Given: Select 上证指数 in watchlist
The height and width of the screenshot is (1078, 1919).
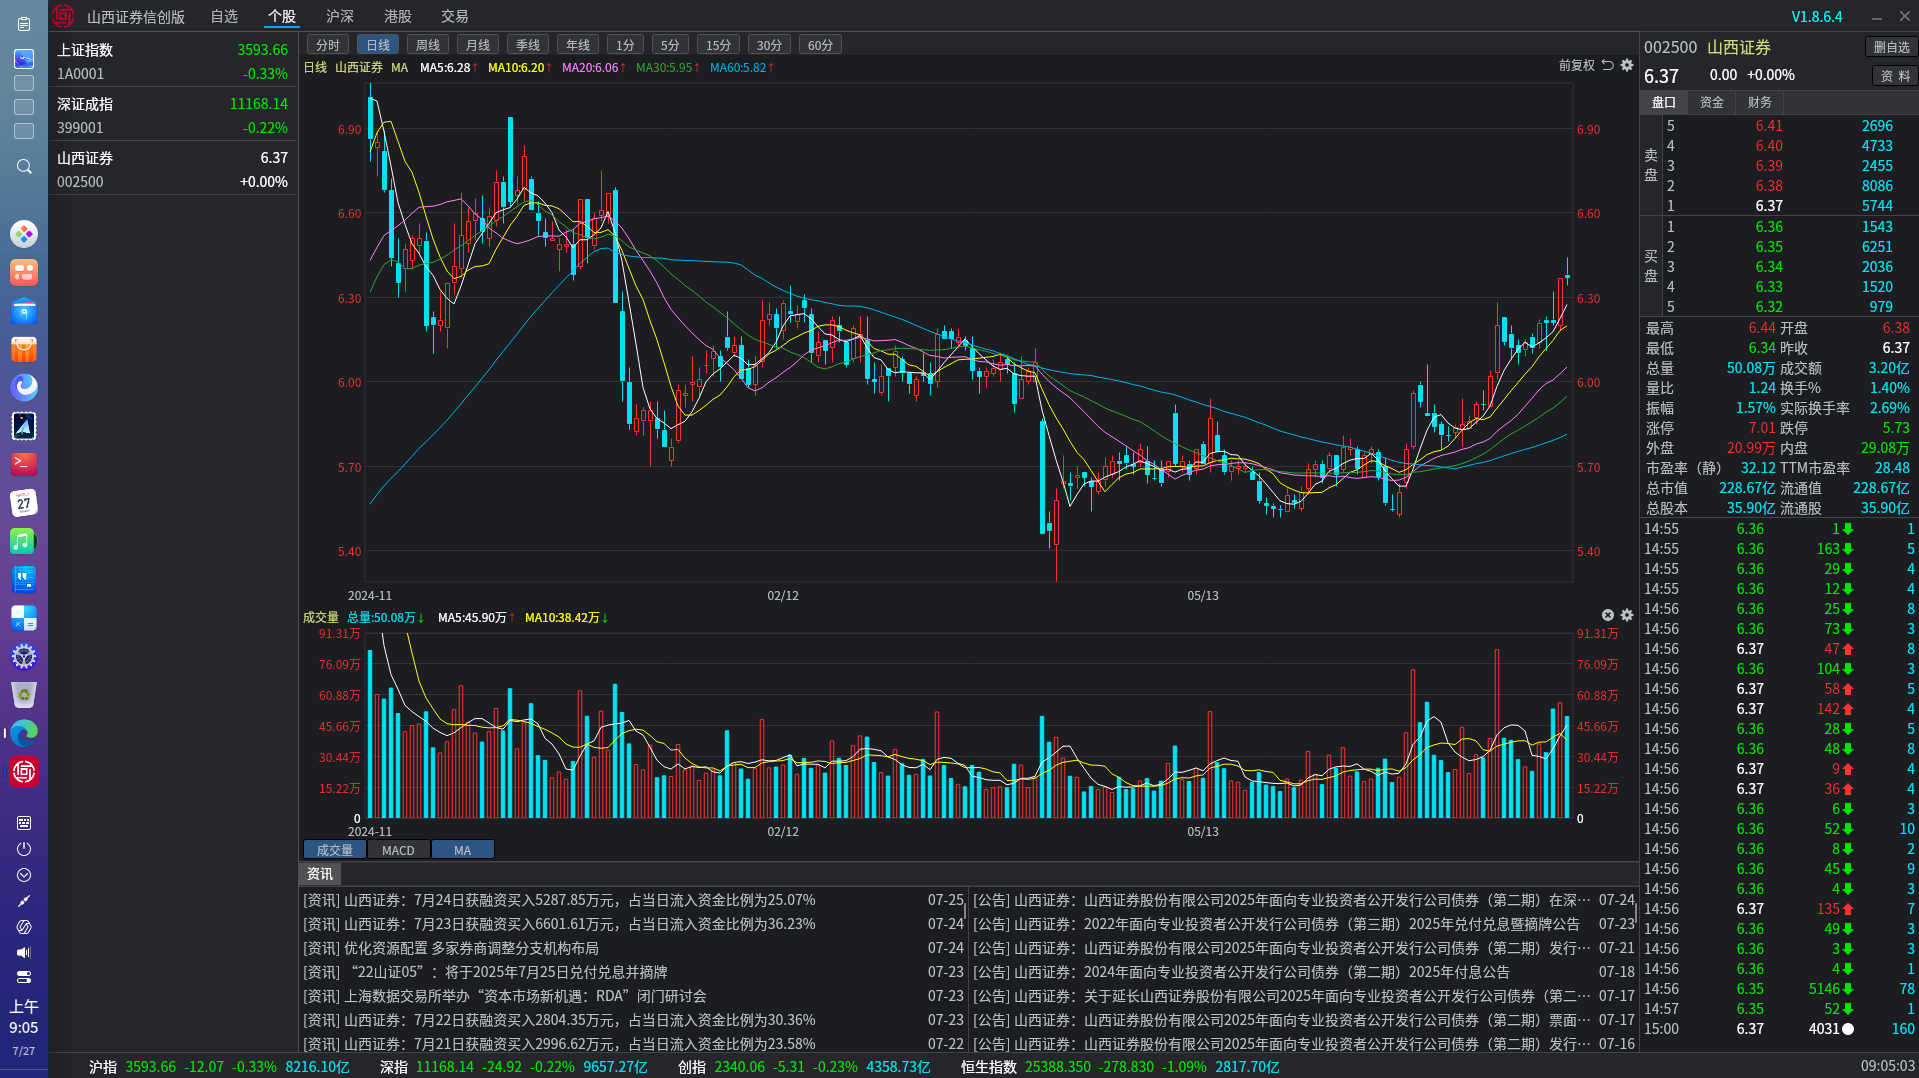Looking at the screenshot, I should pyautogui.click(x=172, y=61).
